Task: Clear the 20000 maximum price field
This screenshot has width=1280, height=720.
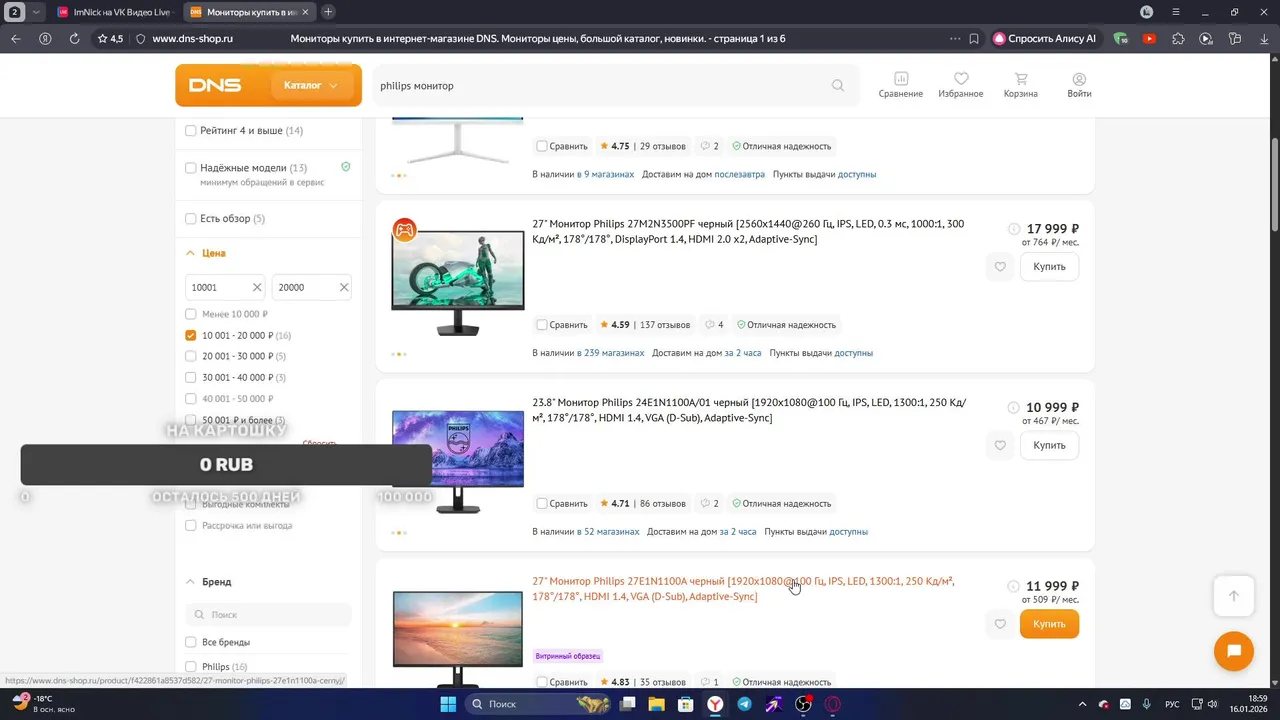Action: (344, 287)
